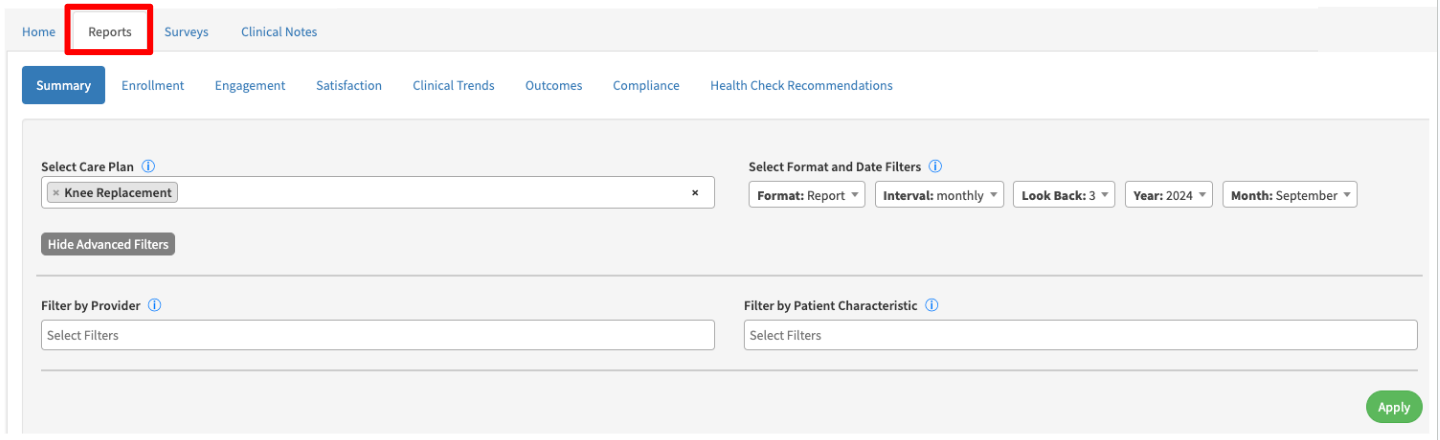Open Health Check Recommendations report
Viewport: 1440px width, 440px height.
point(801,86)
